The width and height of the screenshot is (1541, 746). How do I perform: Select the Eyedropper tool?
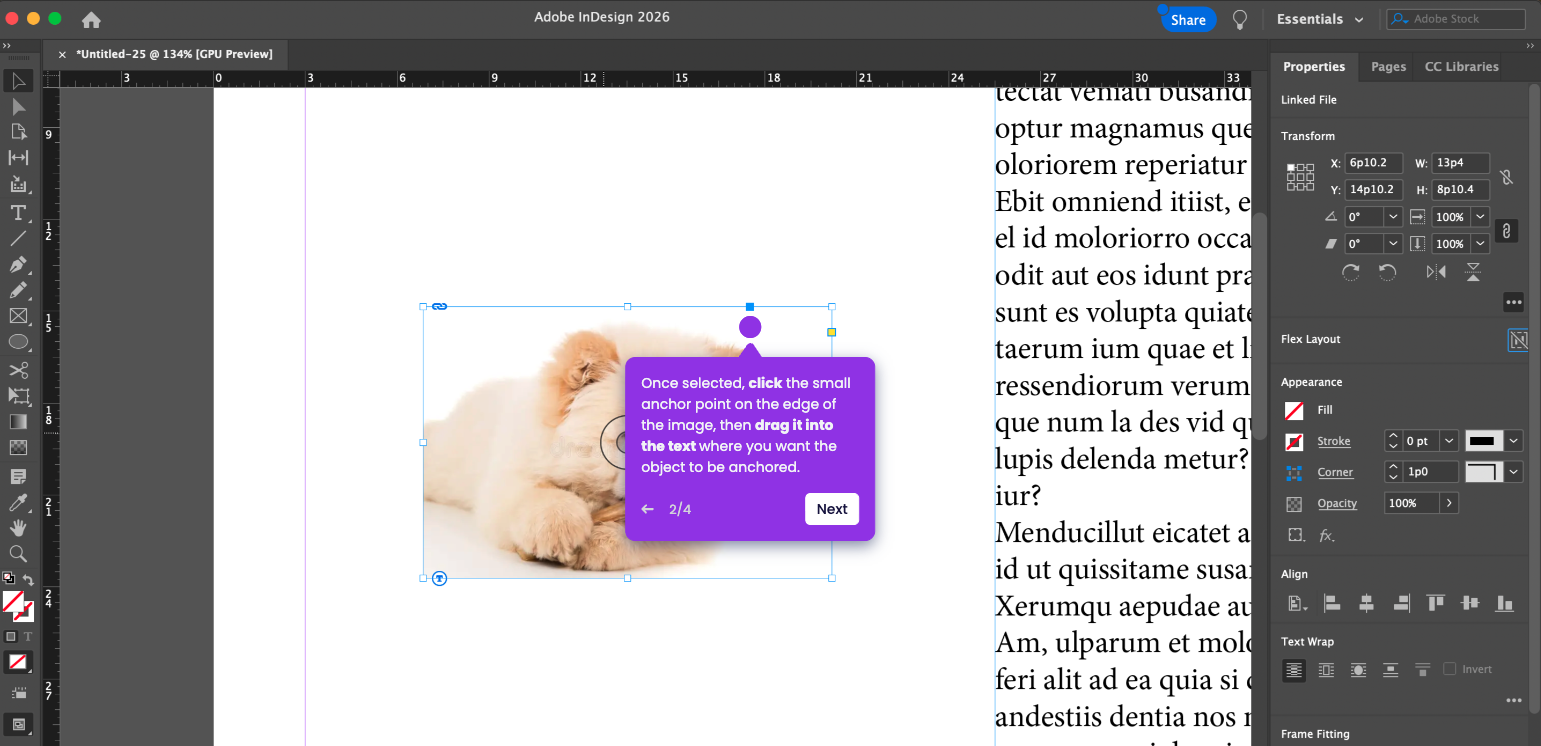point(18,502)
